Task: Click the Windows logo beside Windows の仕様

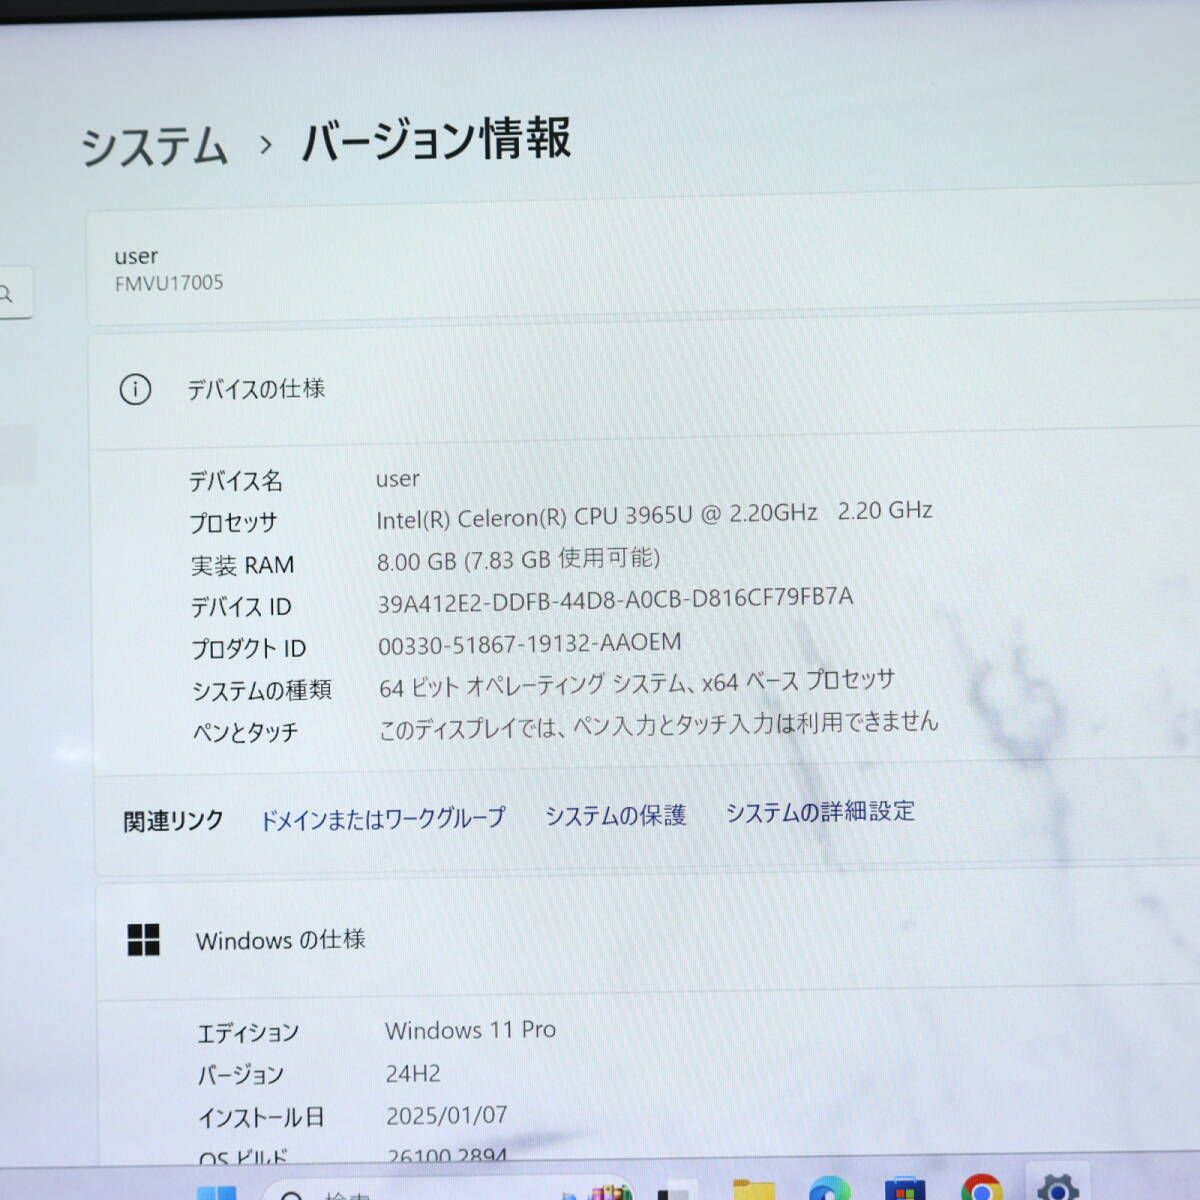Action: 144,940
